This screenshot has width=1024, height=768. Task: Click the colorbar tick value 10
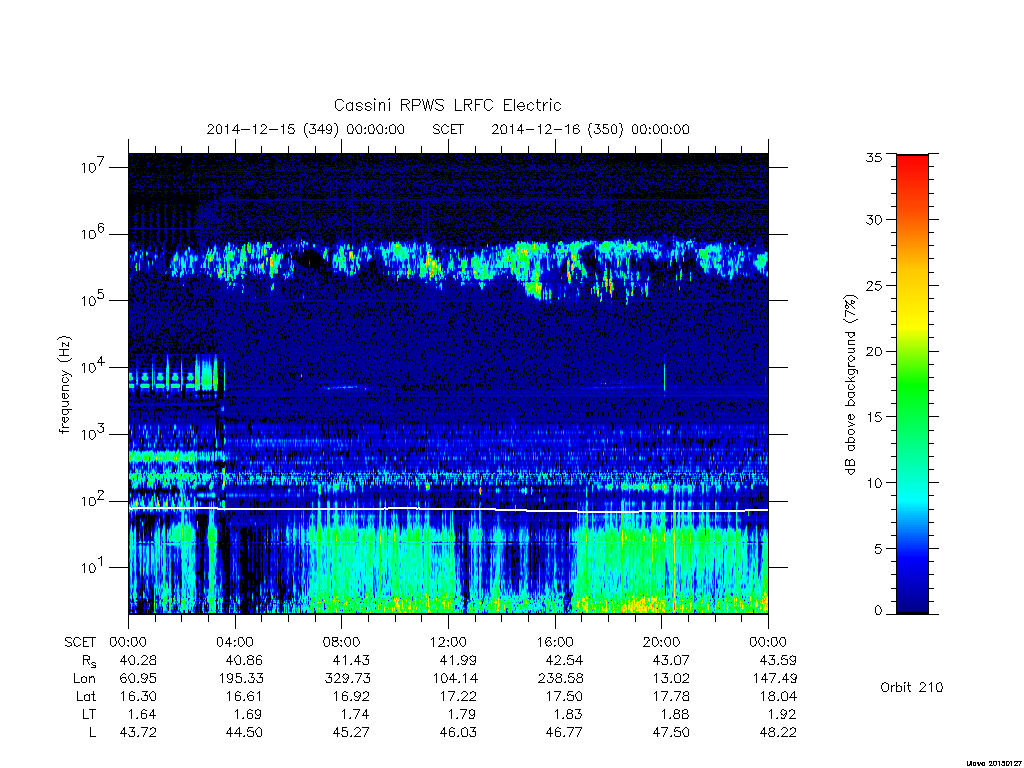pyautogui.click(x=874, y=483)
